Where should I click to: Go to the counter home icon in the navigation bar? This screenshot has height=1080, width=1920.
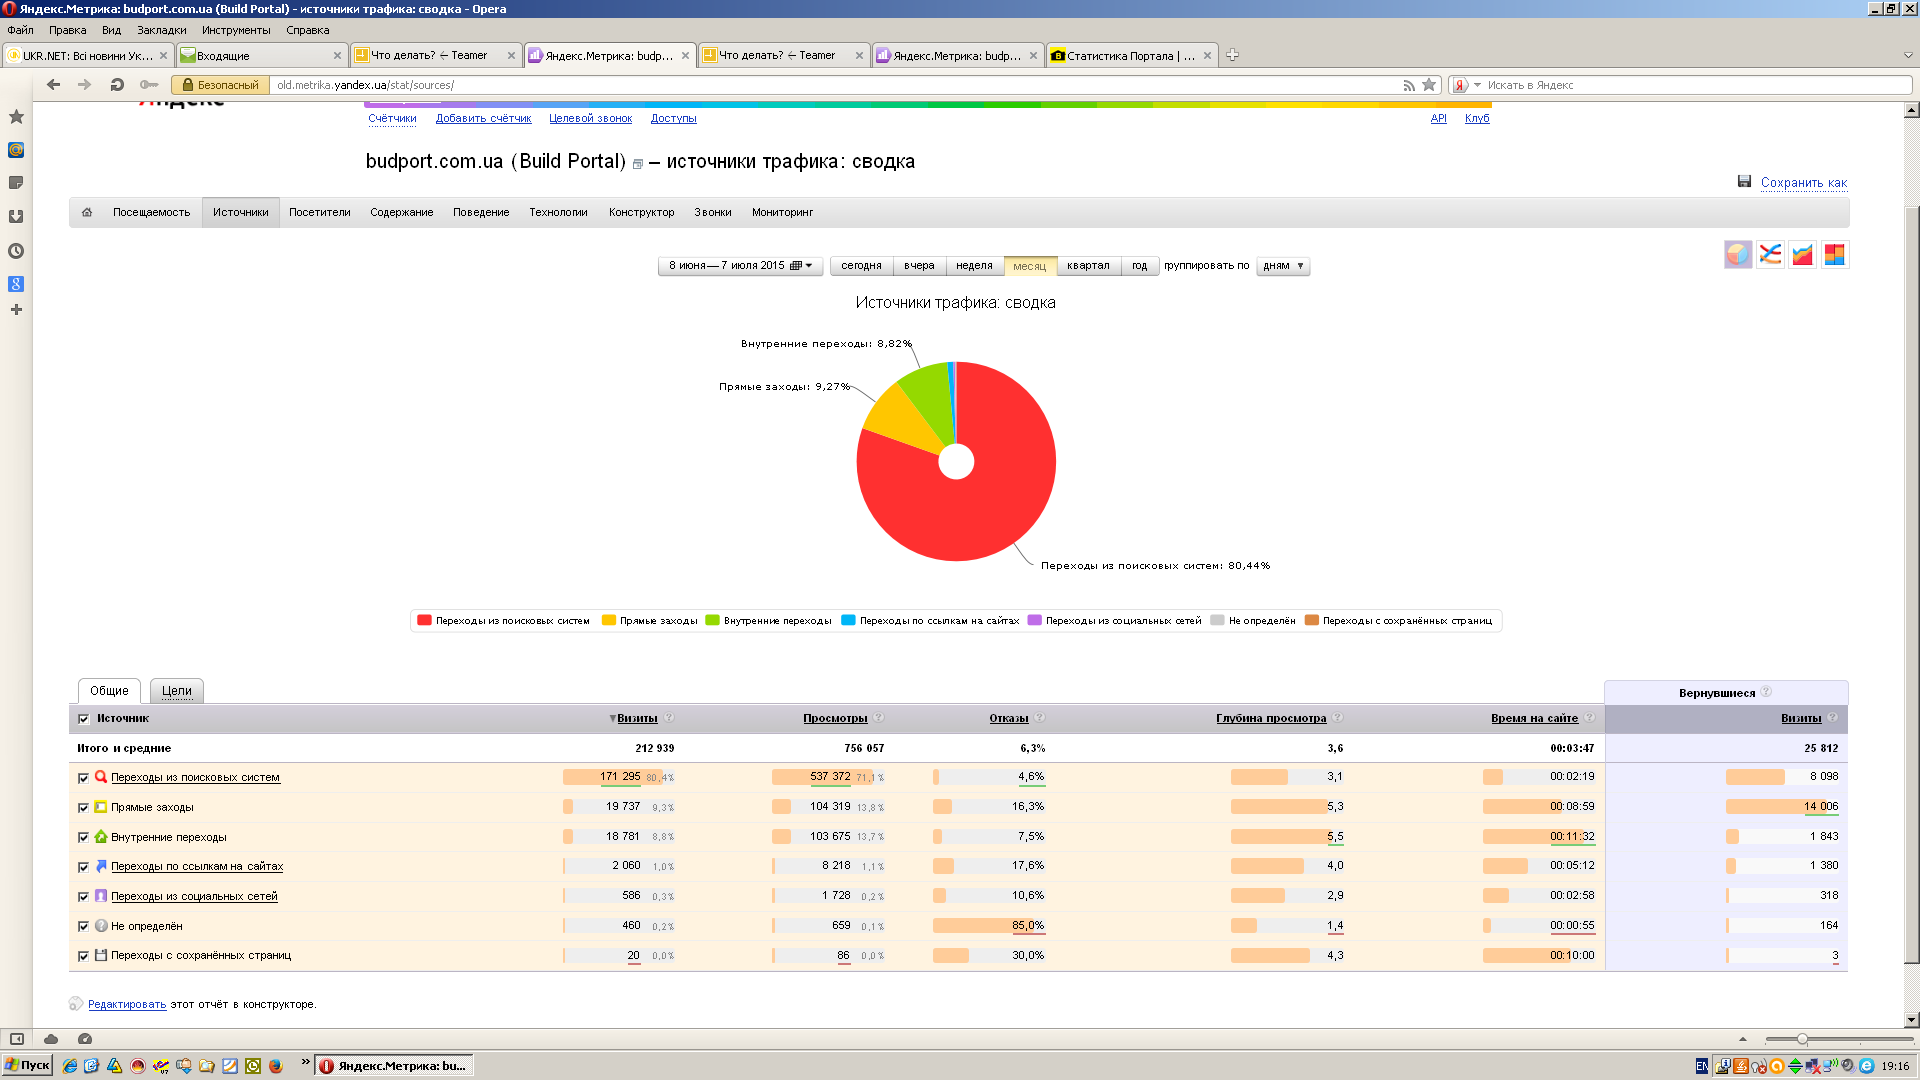pyautogui.click(x=87, y=212)
